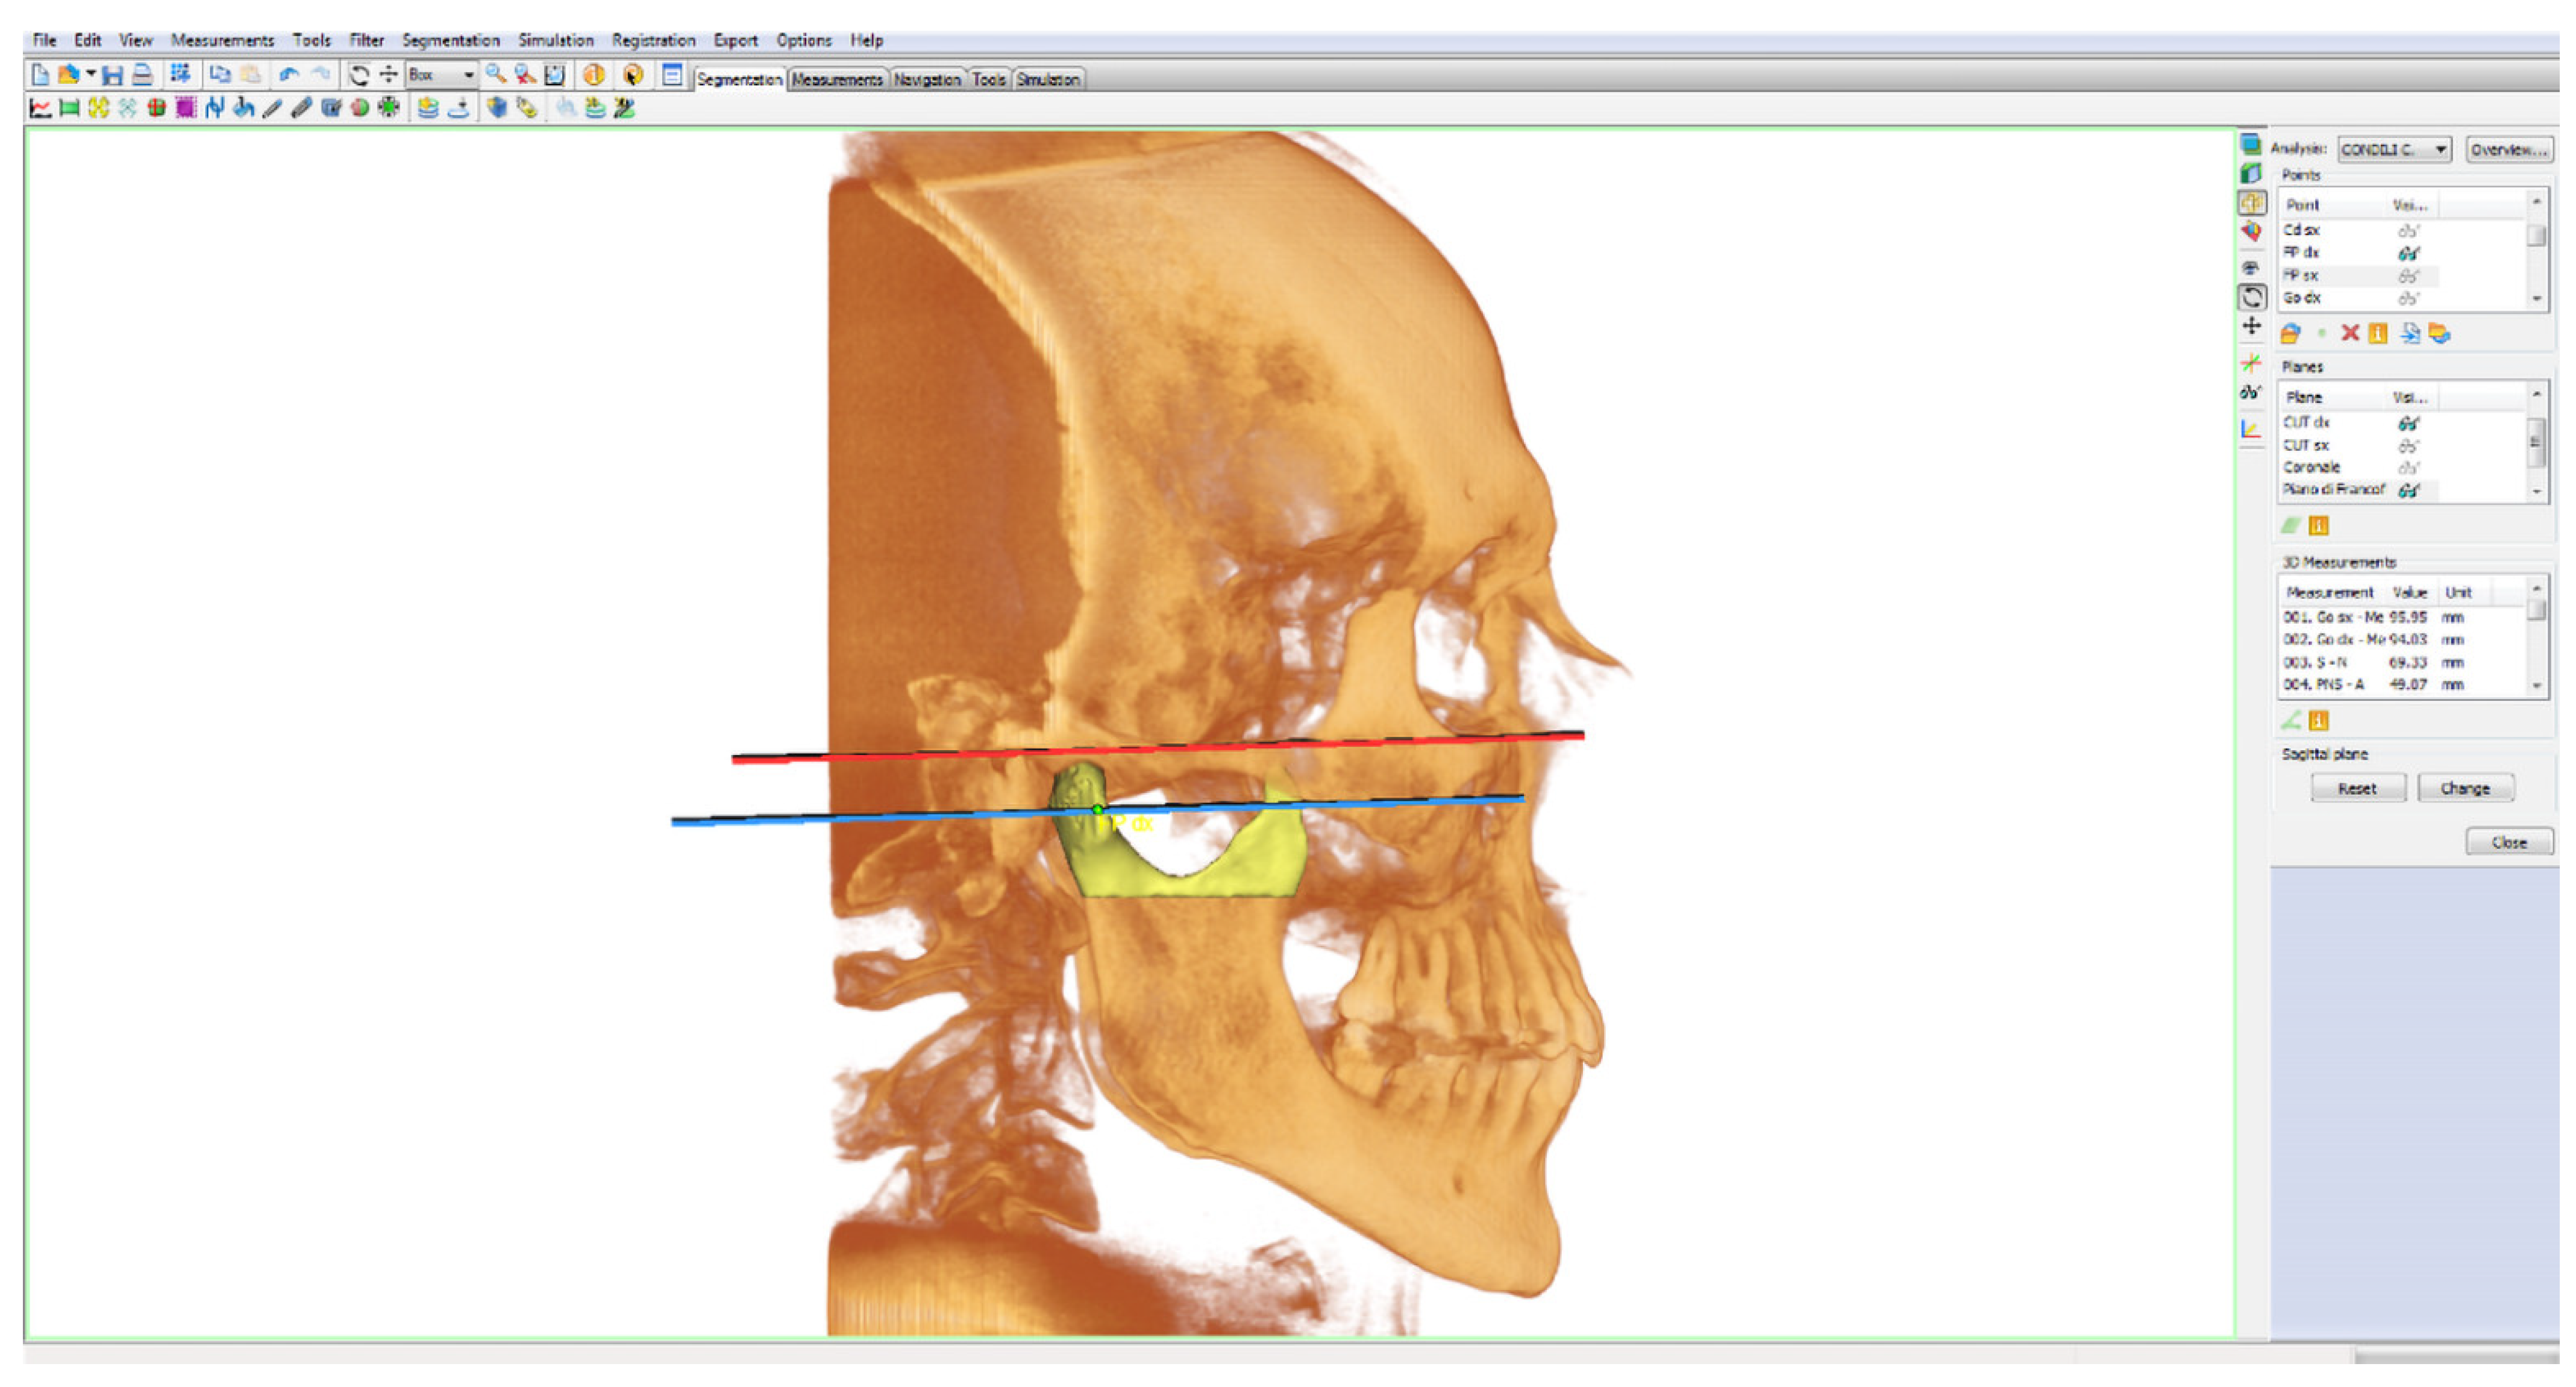Select the magnifier zoom tool
Viewport: 2576px width, 1387px height.
(495, 75)
